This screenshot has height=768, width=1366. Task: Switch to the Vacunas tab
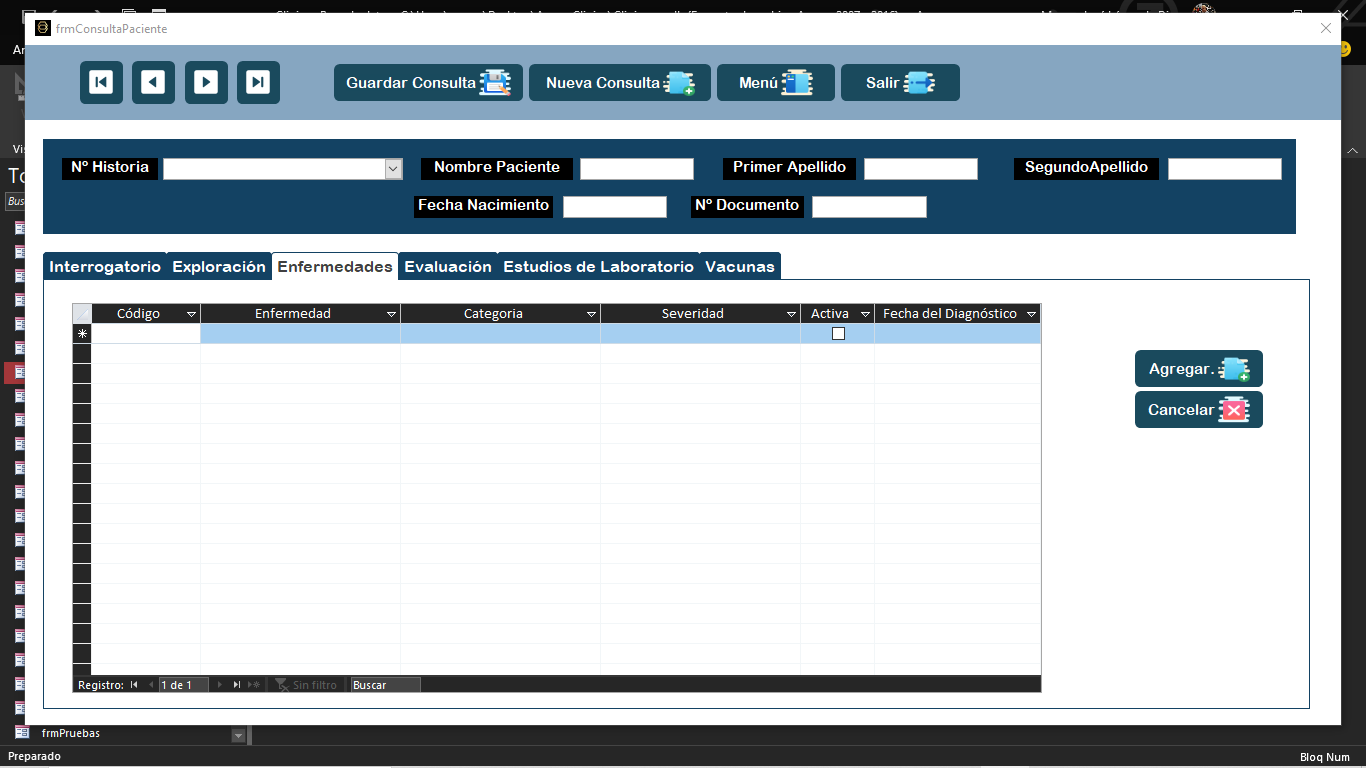[x=740, y=267]
